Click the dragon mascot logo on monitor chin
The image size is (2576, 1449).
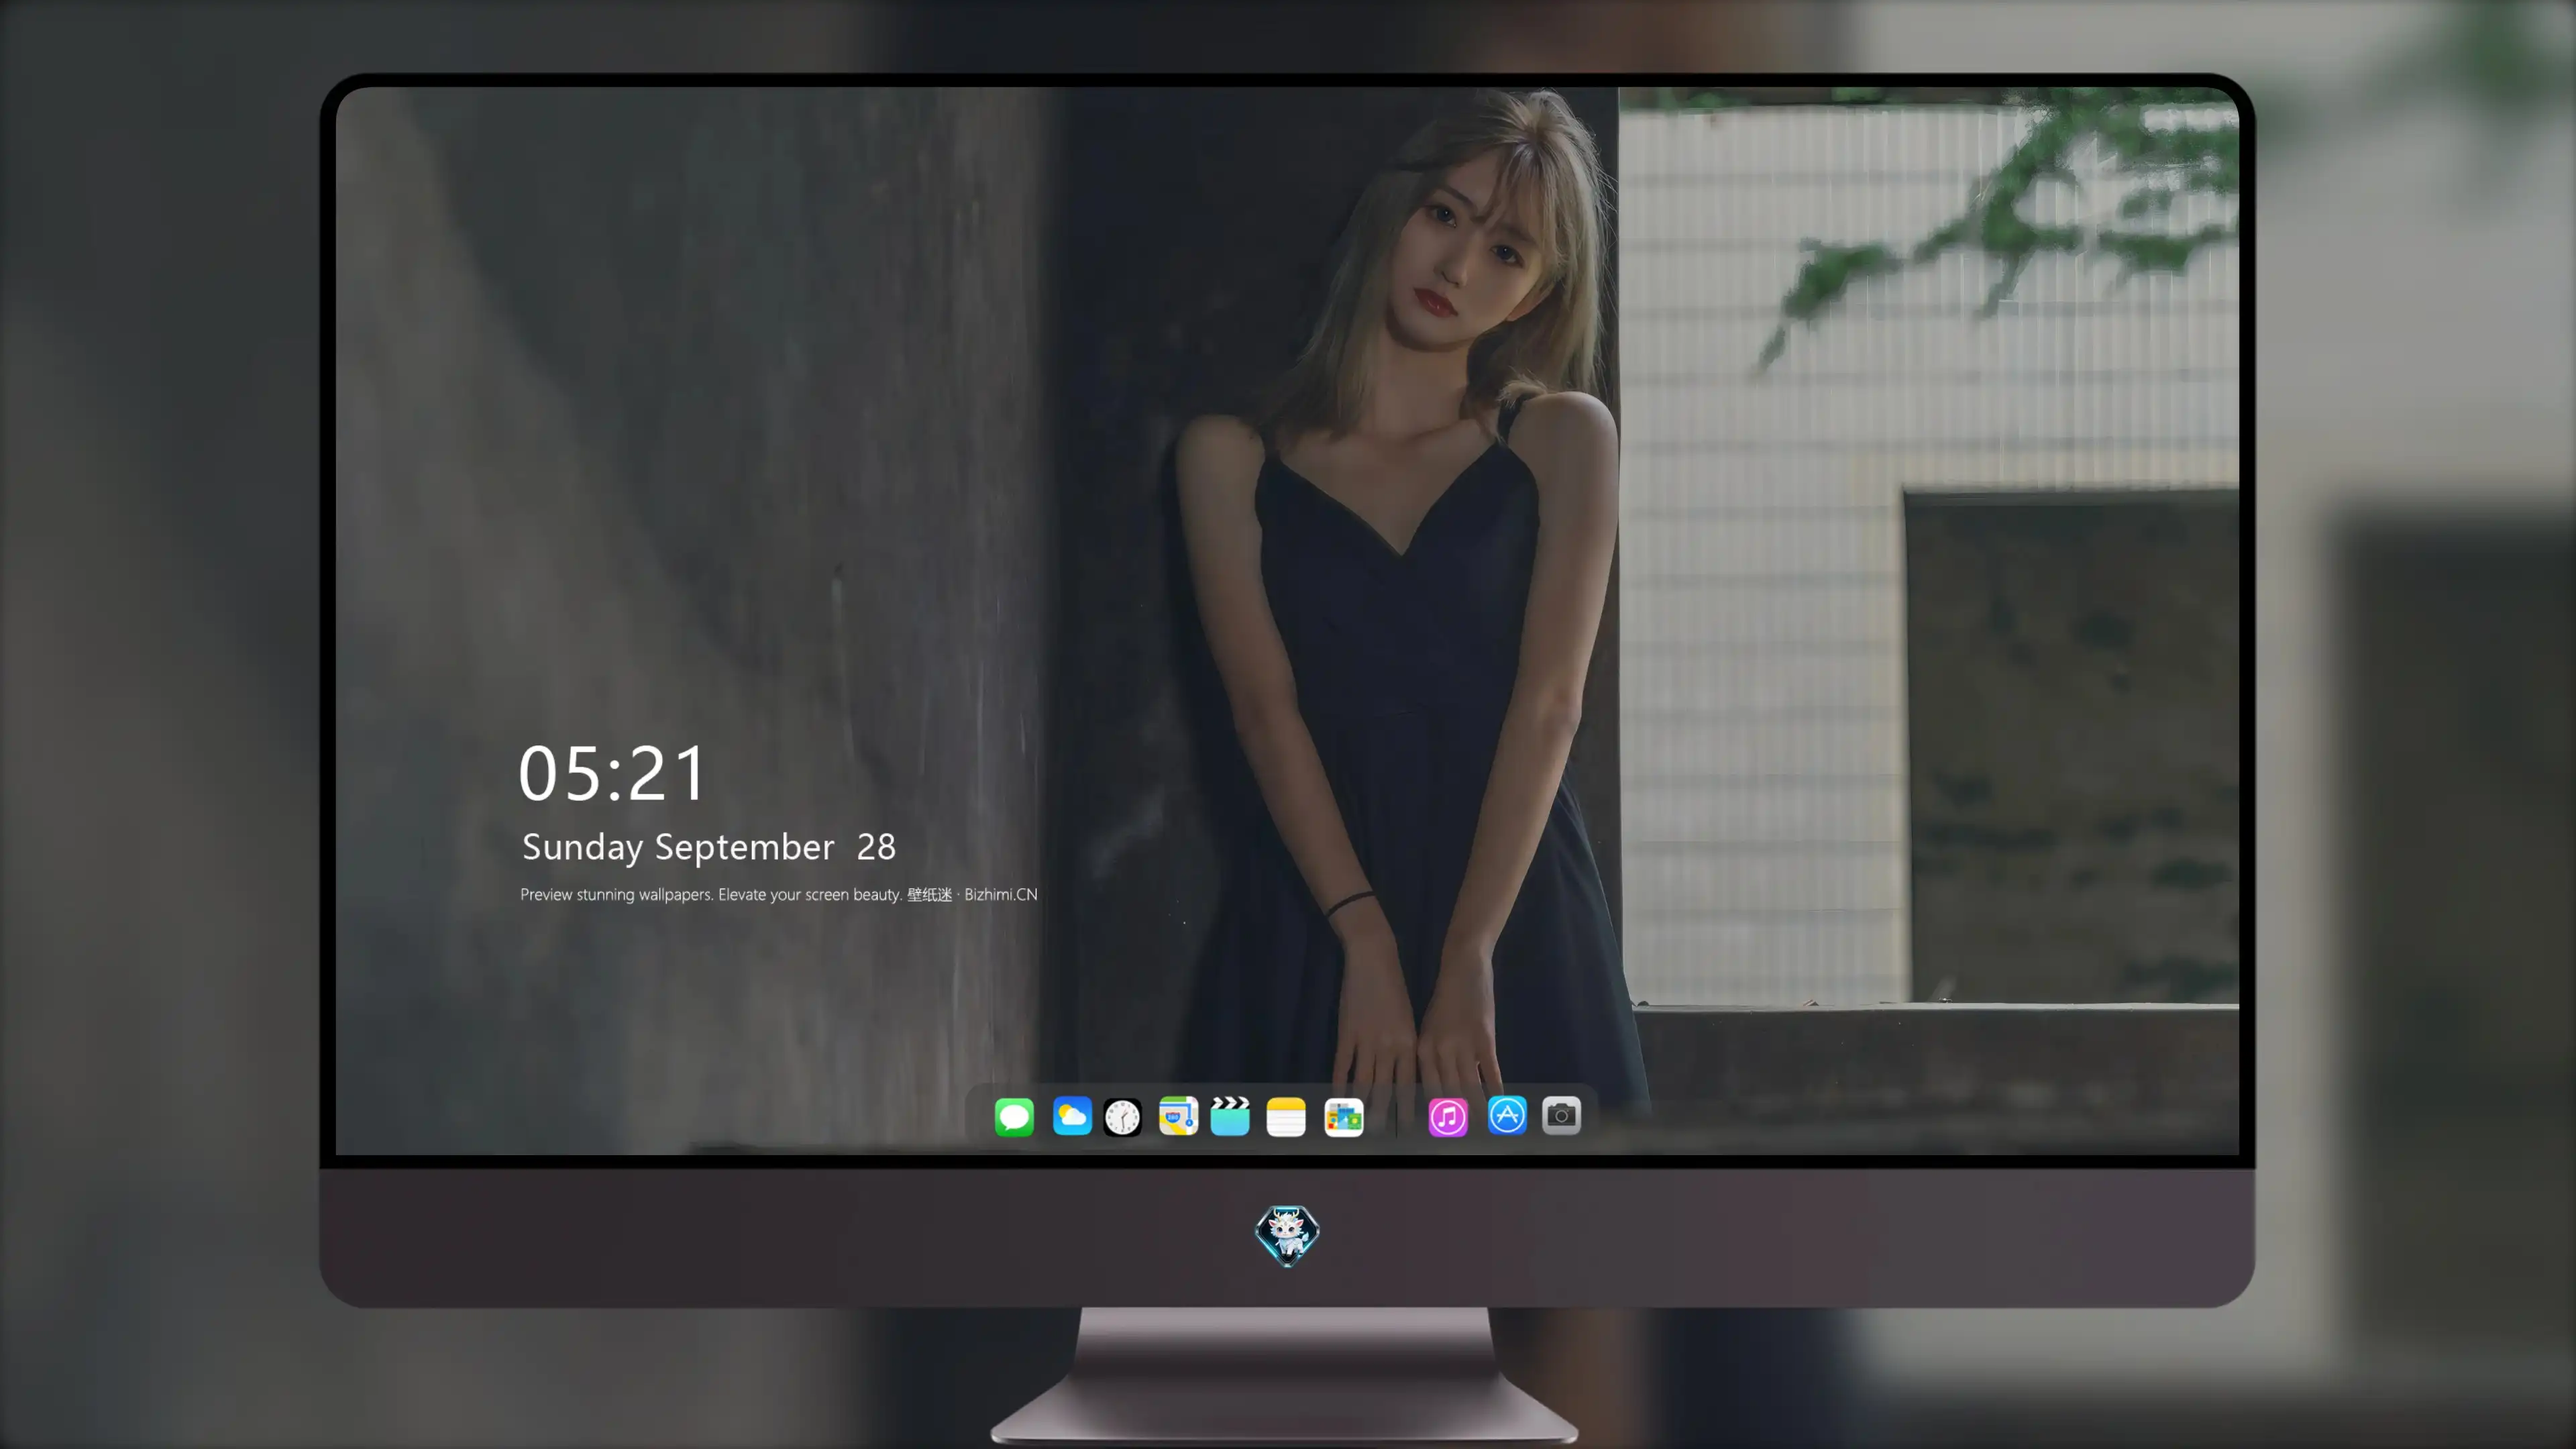pyautogui.click(x=1287, y=1236)
